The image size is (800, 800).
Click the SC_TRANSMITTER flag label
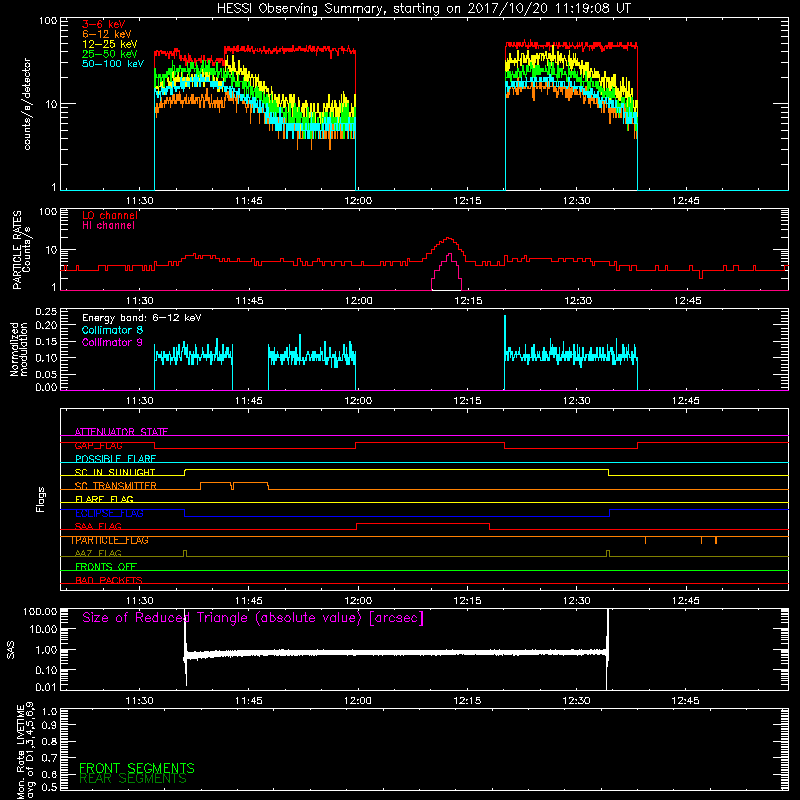point(116,486)
